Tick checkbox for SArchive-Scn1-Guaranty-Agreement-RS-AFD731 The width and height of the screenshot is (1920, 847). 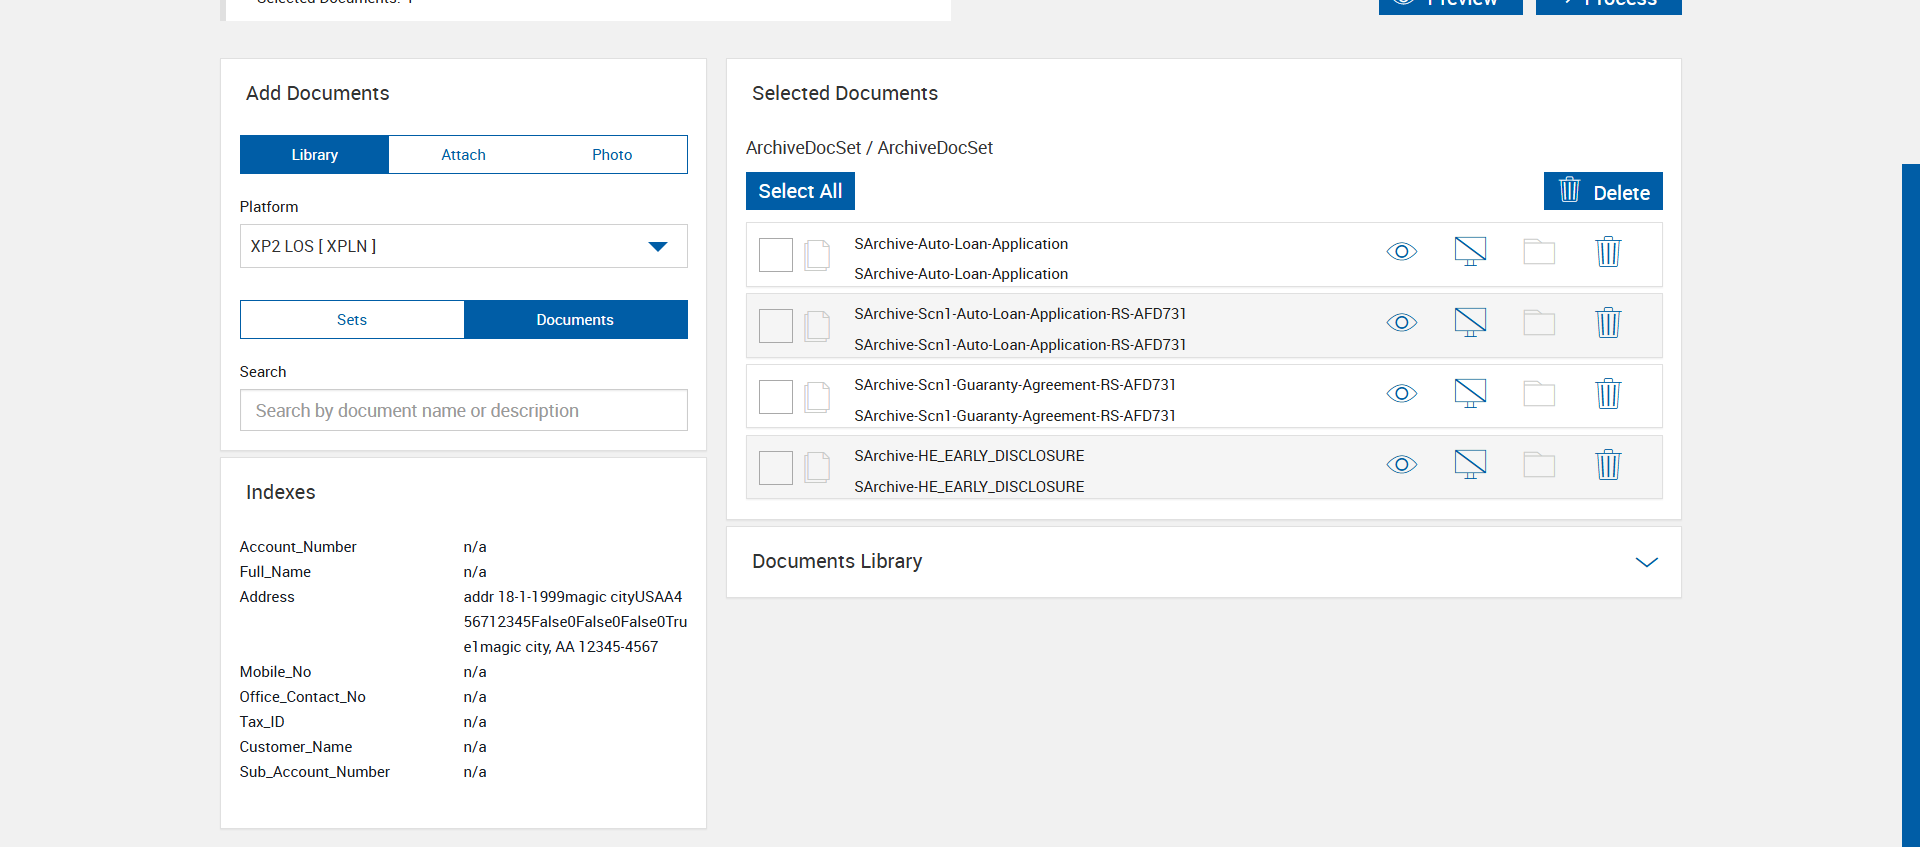point(775,397)
